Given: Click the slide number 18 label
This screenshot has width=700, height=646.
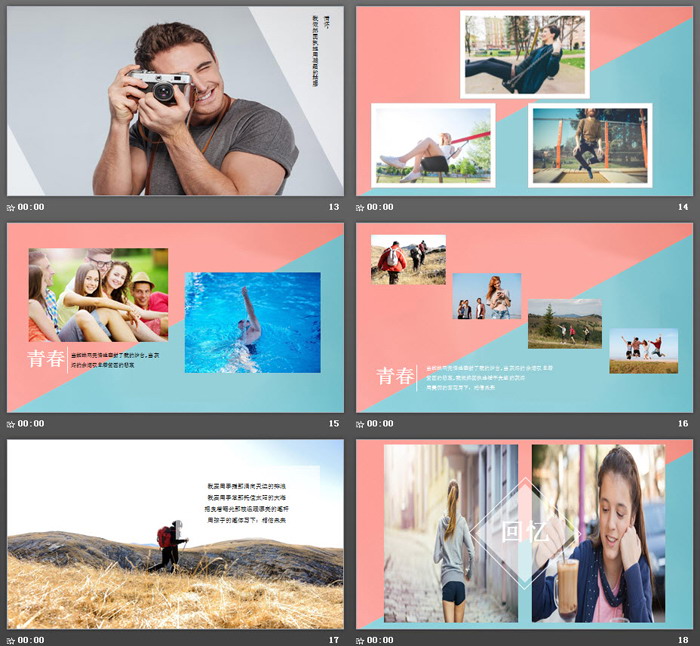Looking at the screenshot, I should tap(683, 640).
